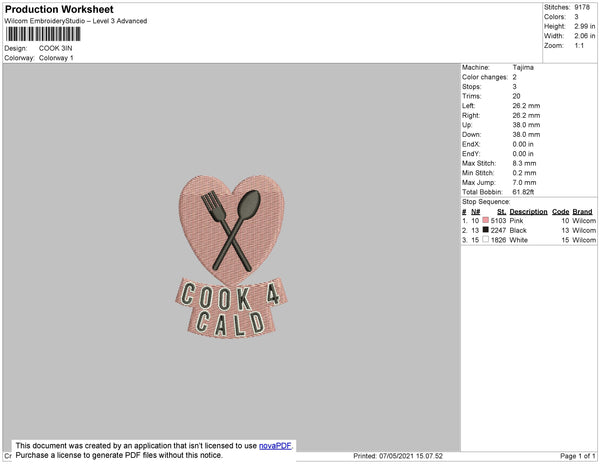Click the Width value 2.06 in
Image resolution: width=600 pixels, height=464 pixels.
[584, 36]
